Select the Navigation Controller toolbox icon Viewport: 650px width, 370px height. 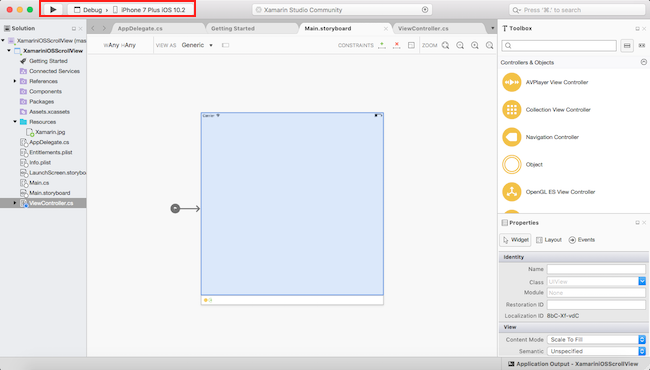coord(512,137)
